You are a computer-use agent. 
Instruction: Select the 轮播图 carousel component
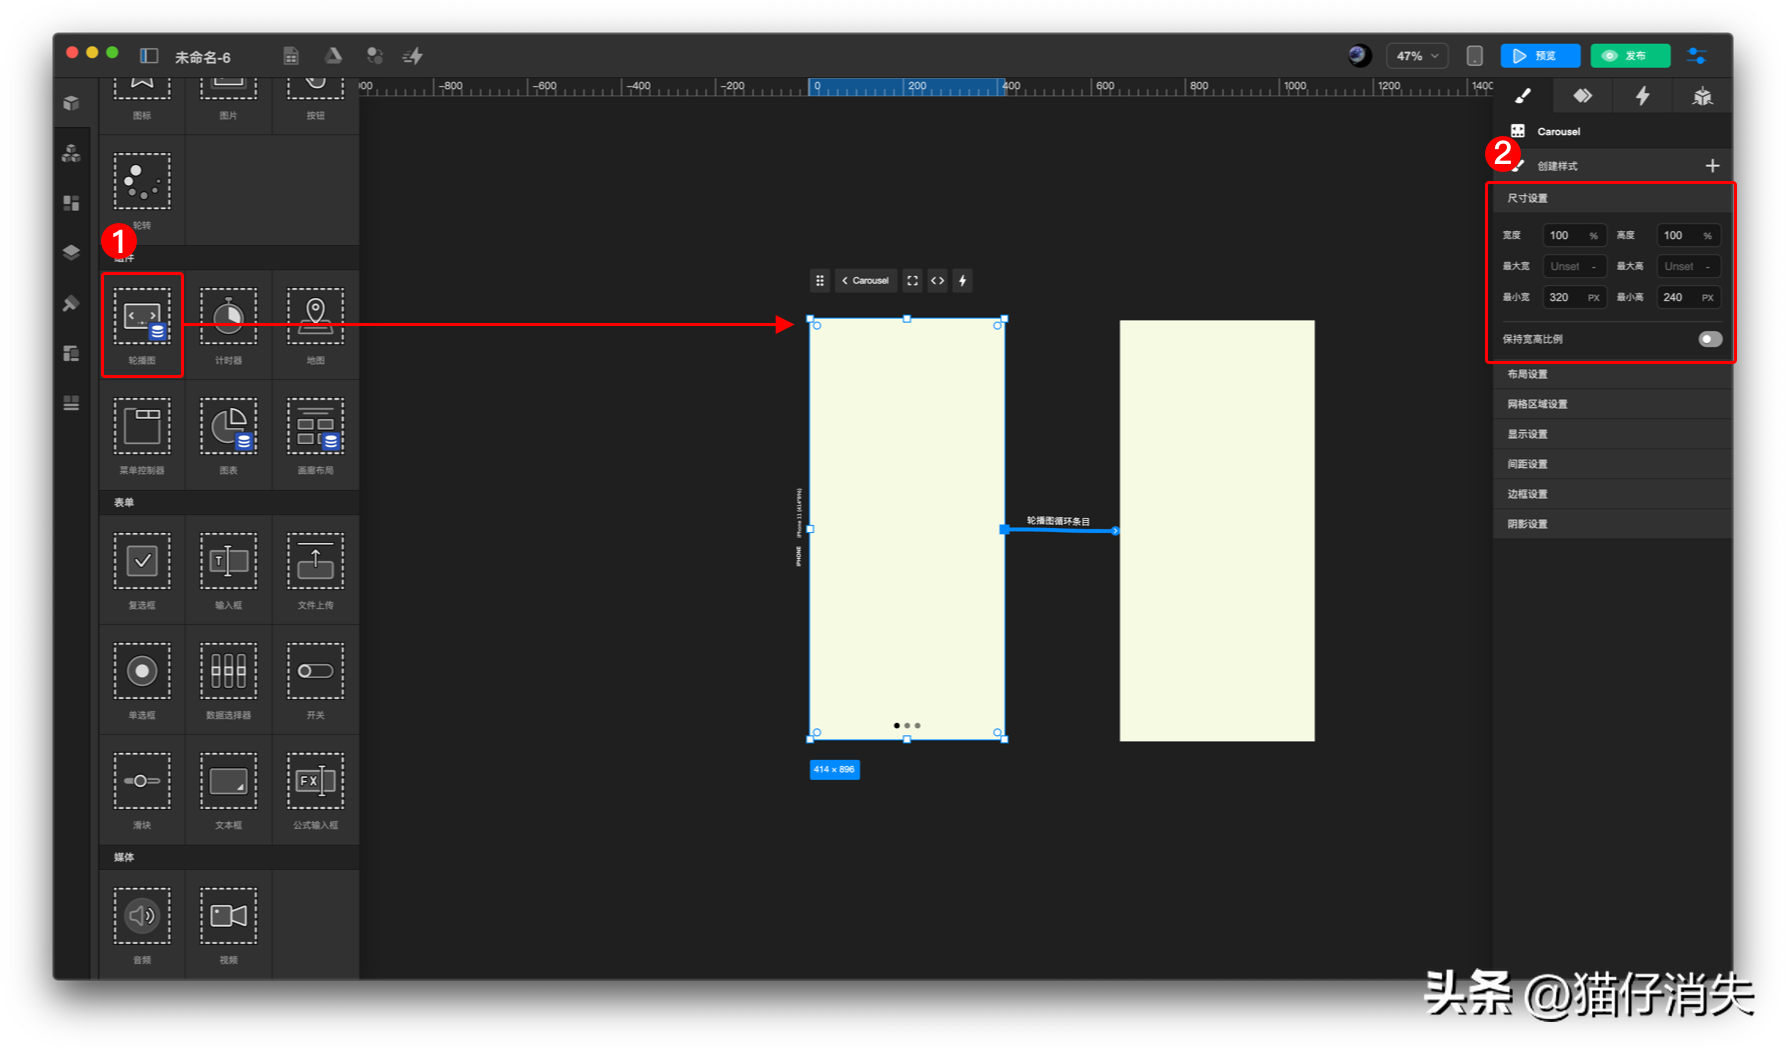click(142, 324)
